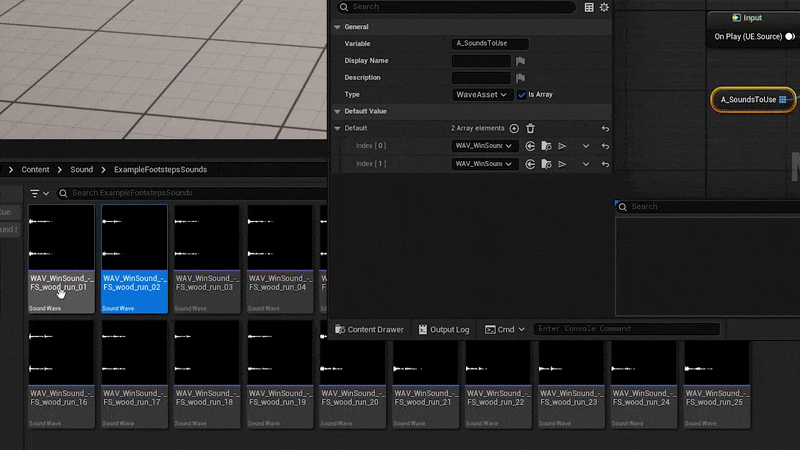Go to Sound folder in breadcrumb
The height and width of the screenshot is (450, 800).
[82, 169]
